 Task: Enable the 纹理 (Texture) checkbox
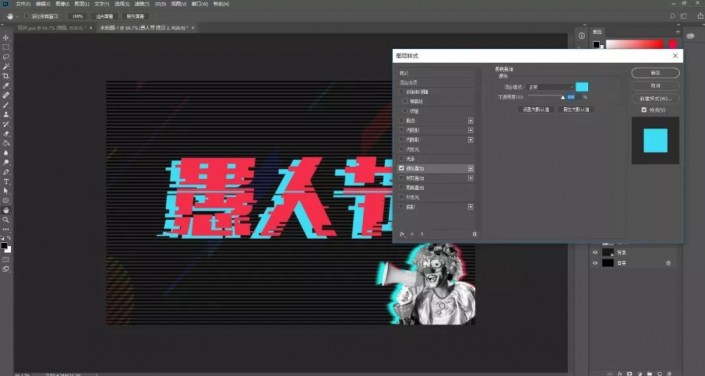(x=405, y=111)
